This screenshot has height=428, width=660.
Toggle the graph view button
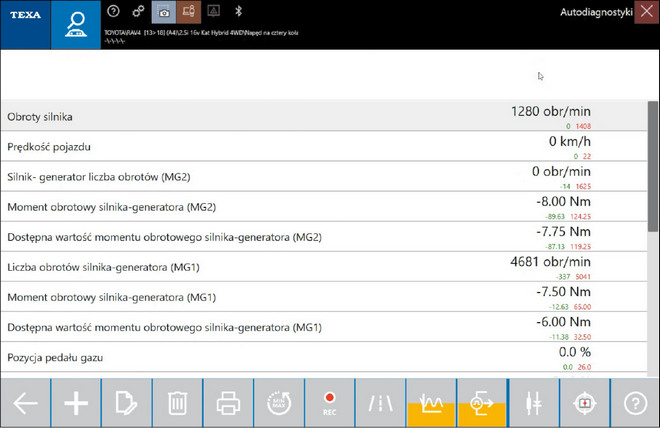(x=431, y=403)
